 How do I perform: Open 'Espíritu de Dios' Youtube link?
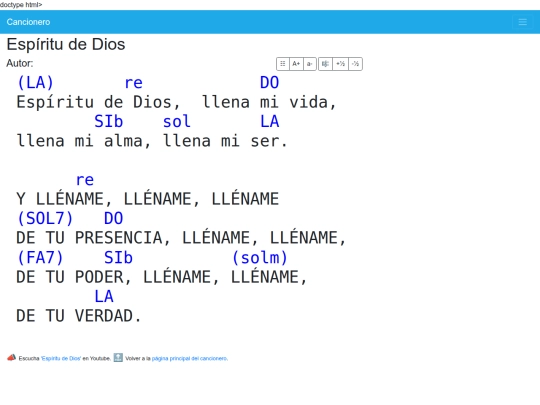click(61, 359)
